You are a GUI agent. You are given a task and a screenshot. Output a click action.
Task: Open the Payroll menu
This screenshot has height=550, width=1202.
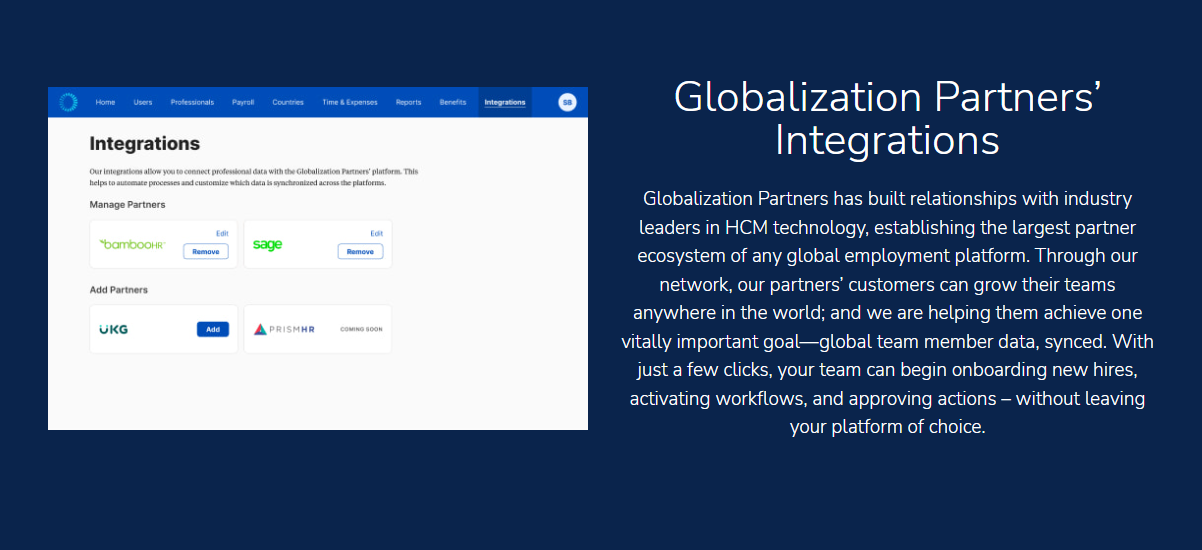243,102
